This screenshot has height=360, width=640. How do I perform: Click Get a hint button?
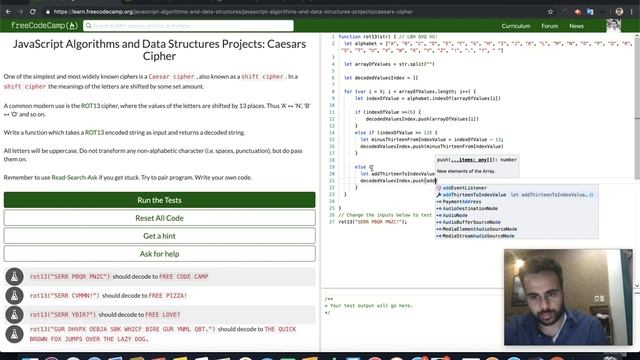pyautogui.click(x=160, y=236)
